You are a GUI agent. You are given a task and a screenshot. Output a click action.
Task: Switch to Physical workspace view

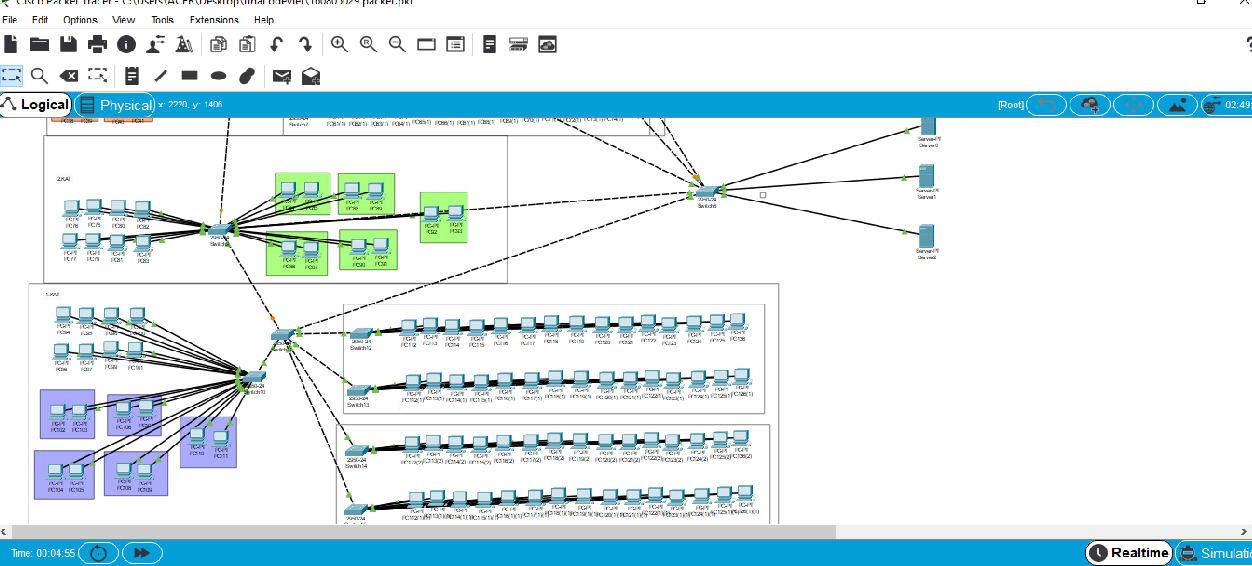[116, 105]
